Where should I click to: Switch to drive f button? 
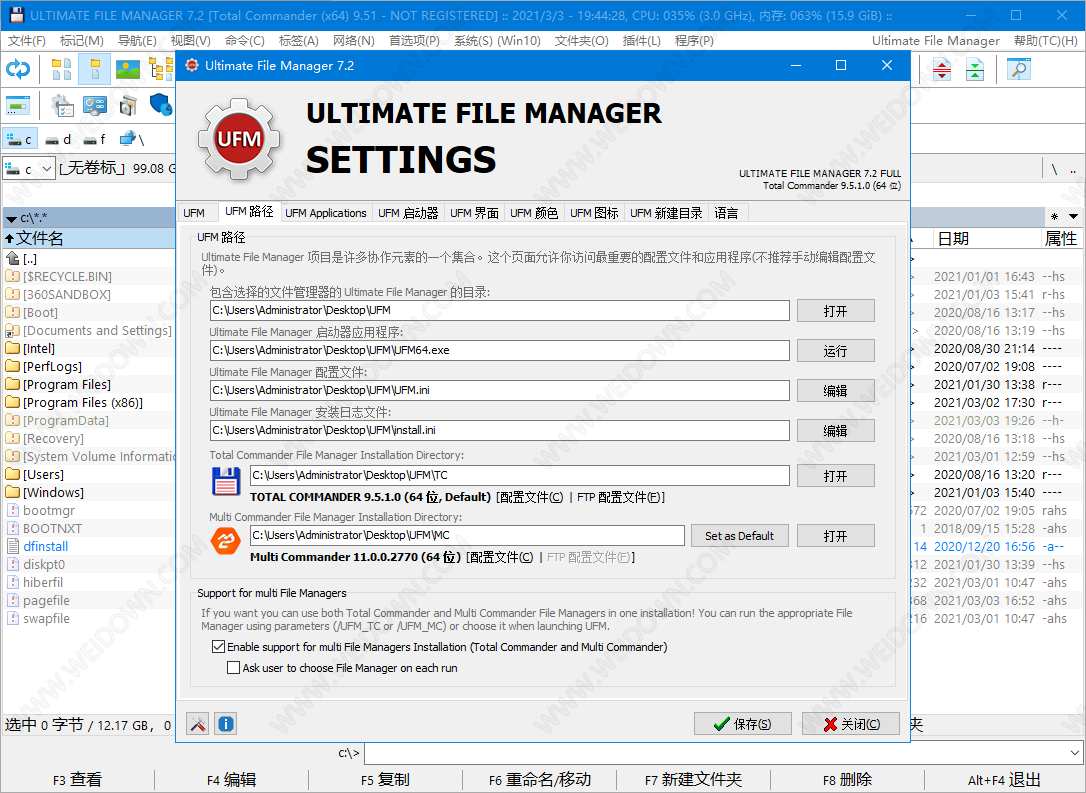pyautogui.click(x=94, y=139)
